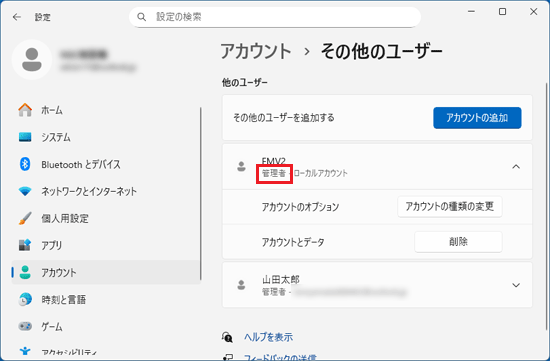Click the ホーム house icon

point(25,110)
